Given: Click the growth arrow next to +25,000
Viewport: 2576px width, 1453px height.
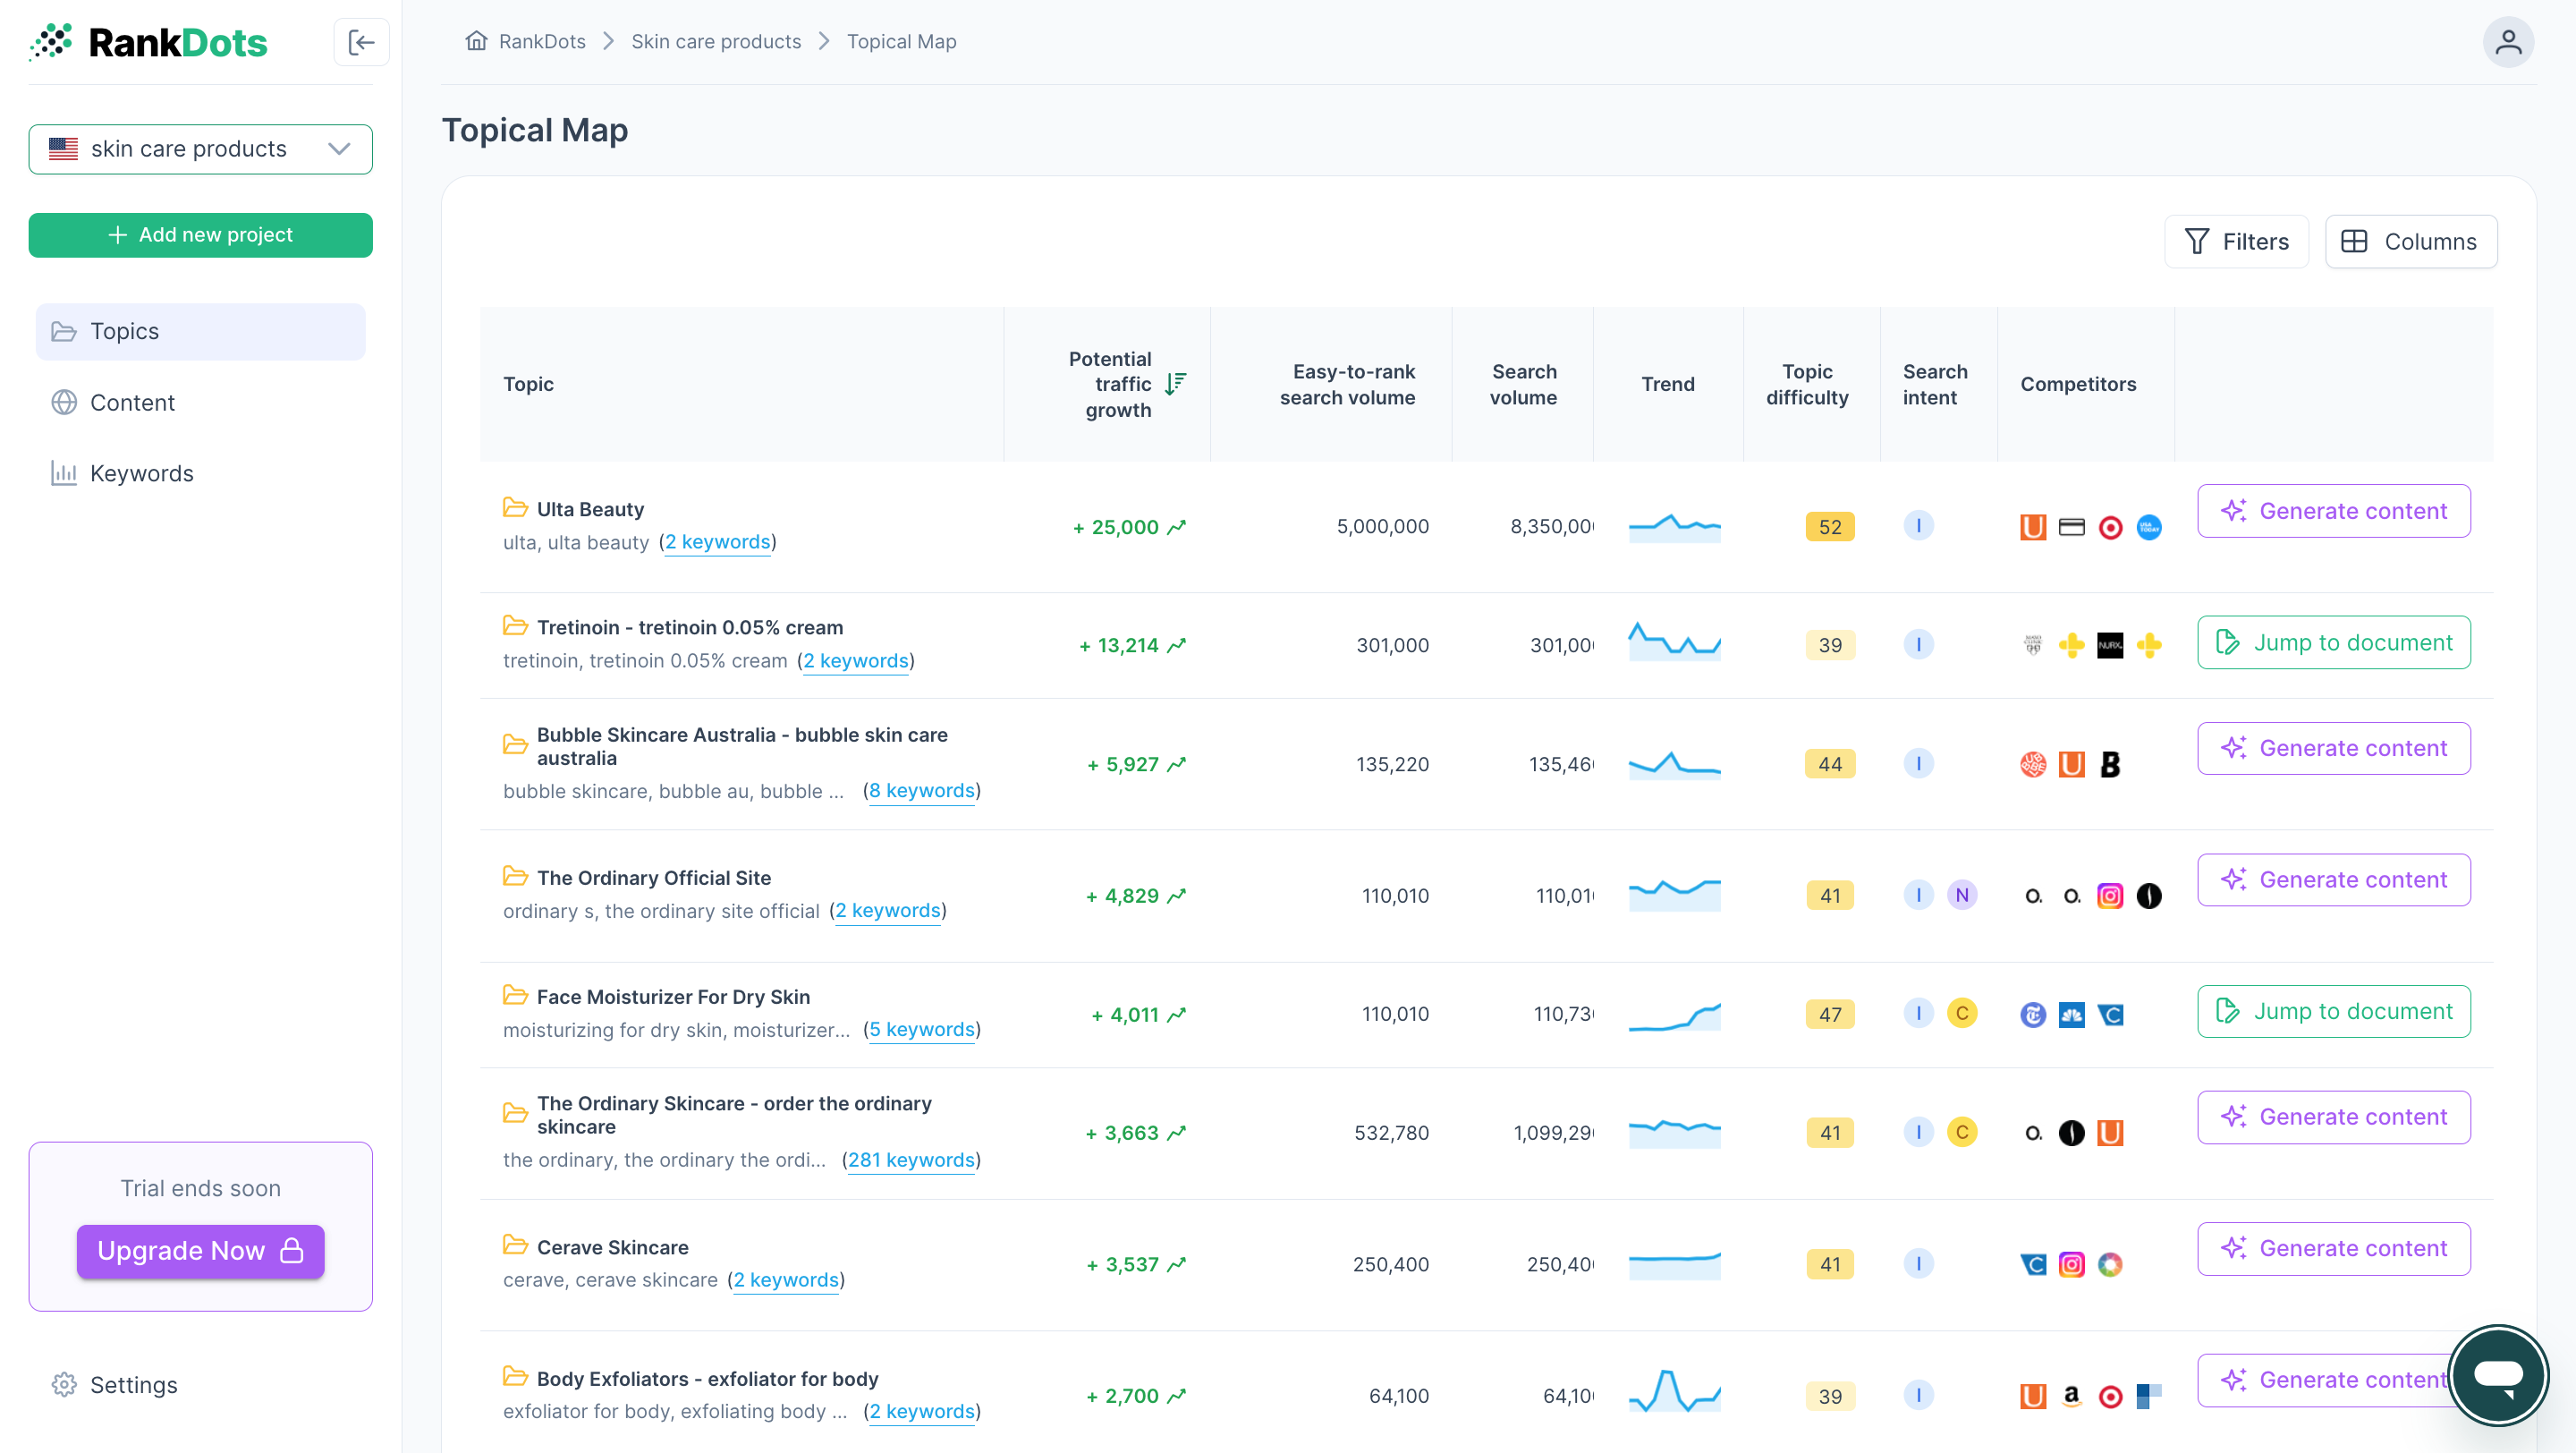Looking at the screenshot, I should [x=1177, y=527].
